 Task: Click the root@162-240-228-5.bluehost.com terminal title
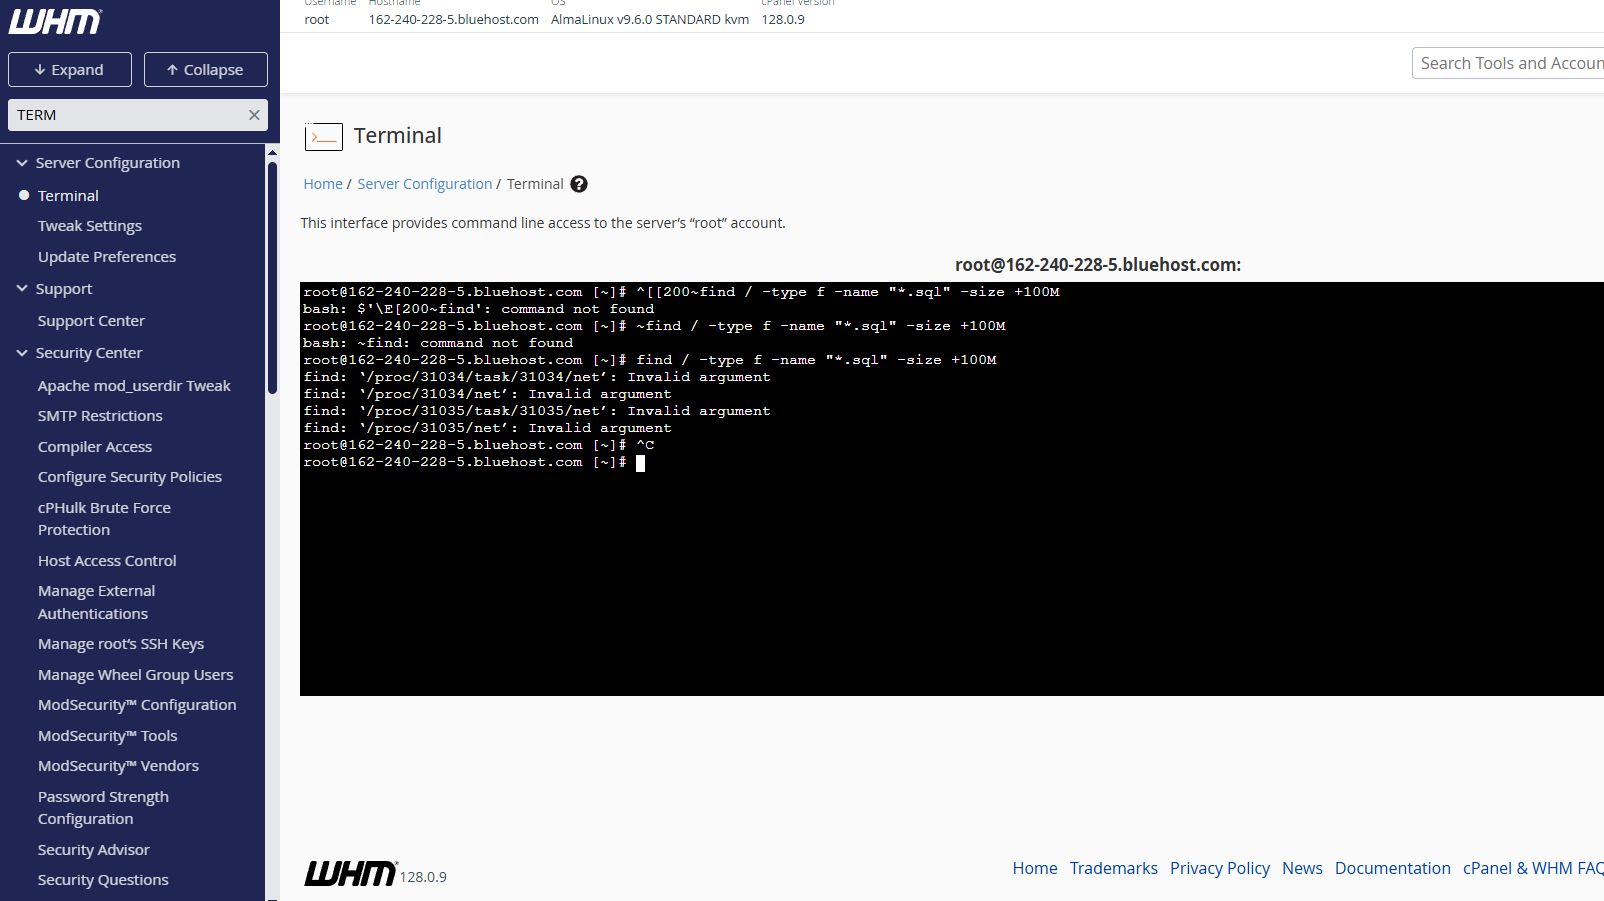click(x=1098, y=265)
